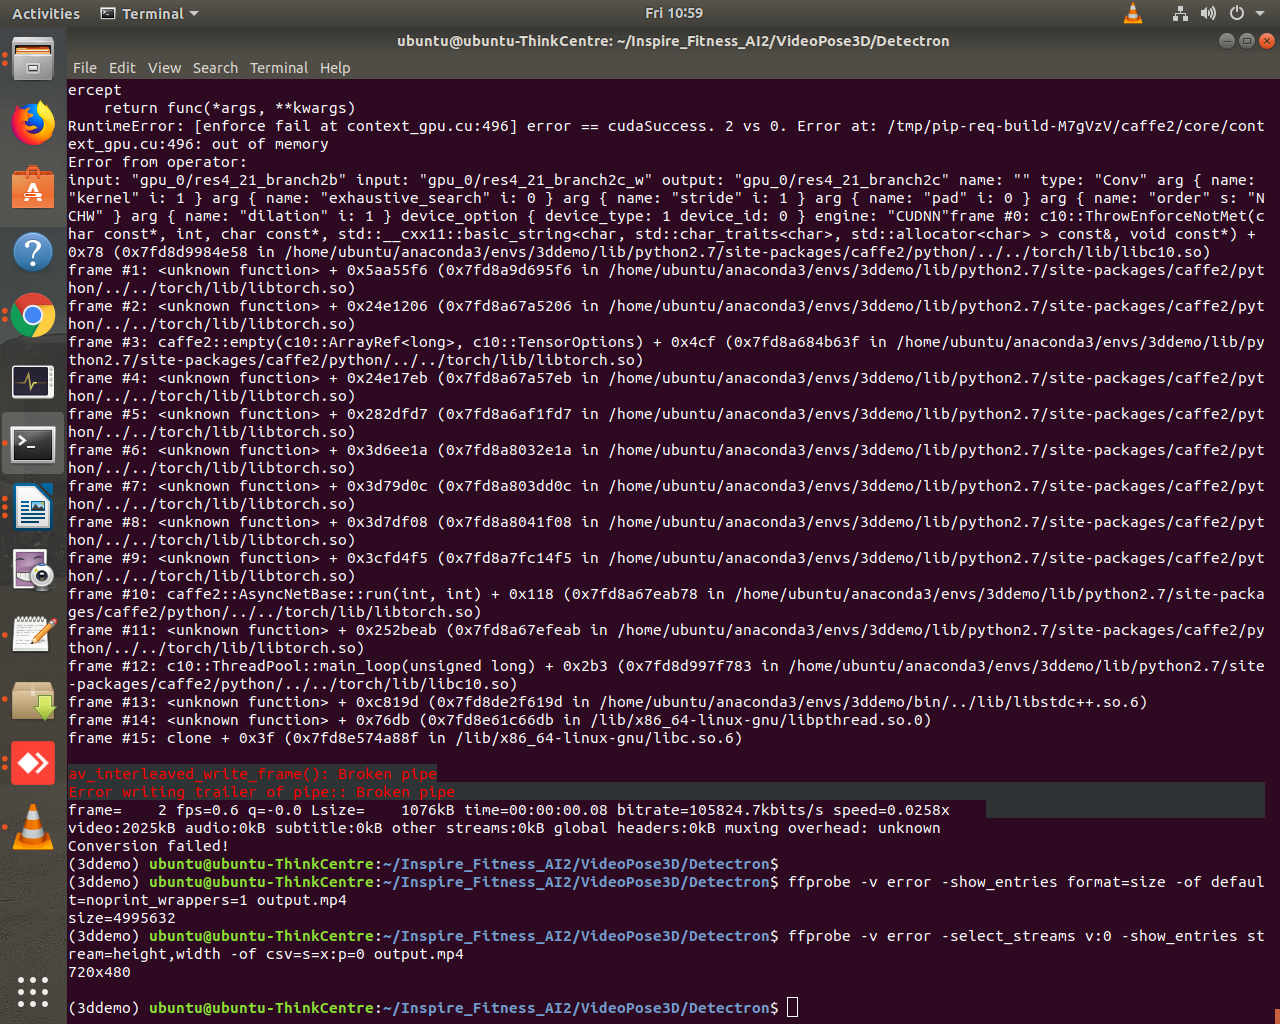Click the red "Error writing trailer of pipe" line

(x=262, y=792)
